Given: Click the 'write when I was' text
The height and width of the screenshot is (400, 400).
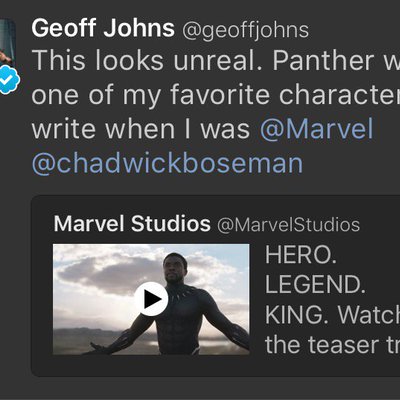Looking at the screenshot, I should (141, 129).
